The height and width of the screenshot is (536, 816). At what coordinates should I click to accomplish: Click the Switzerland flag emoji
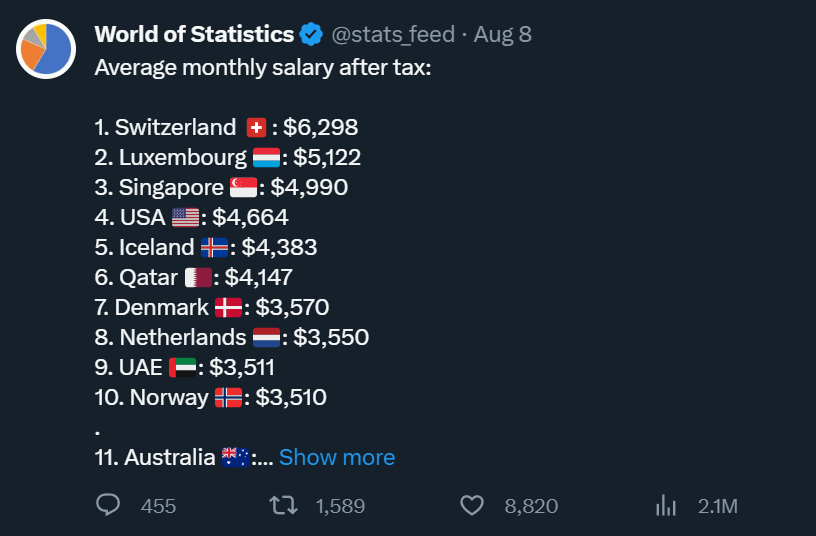[256, 127]
